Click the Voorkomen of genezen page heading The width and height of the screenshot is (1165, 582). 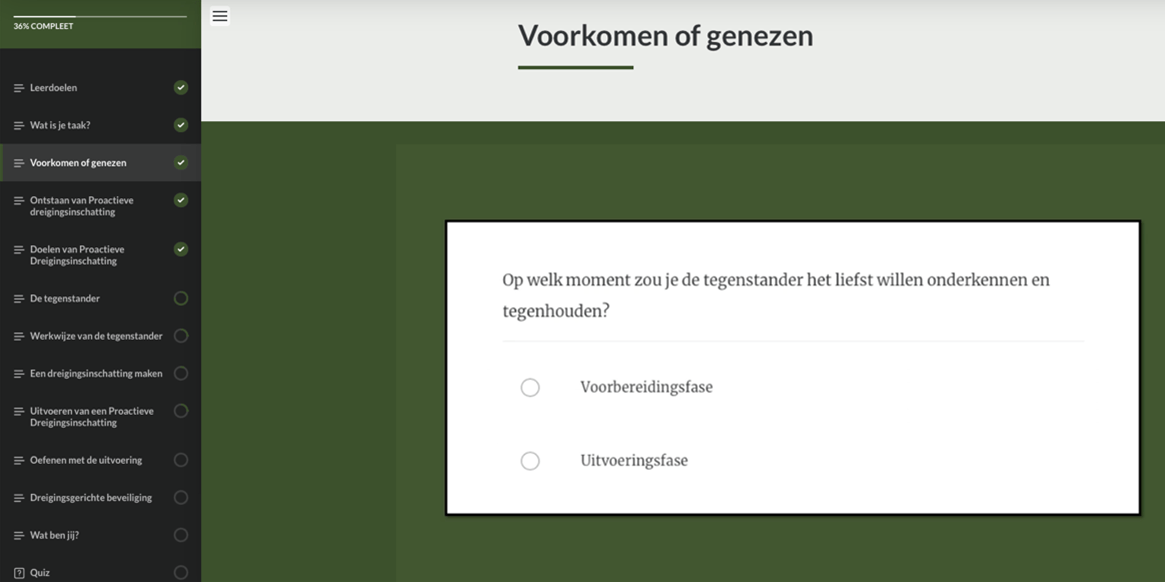pos(665,36)
